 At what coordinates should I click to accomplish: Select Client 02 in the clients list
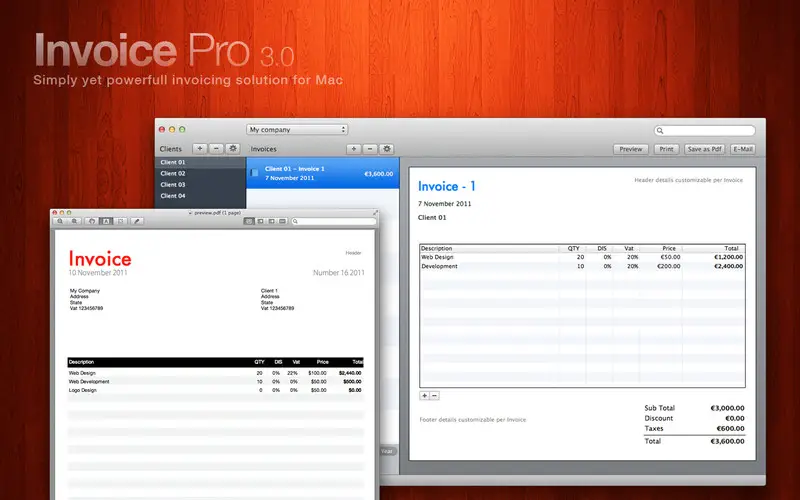coord(200,173)
